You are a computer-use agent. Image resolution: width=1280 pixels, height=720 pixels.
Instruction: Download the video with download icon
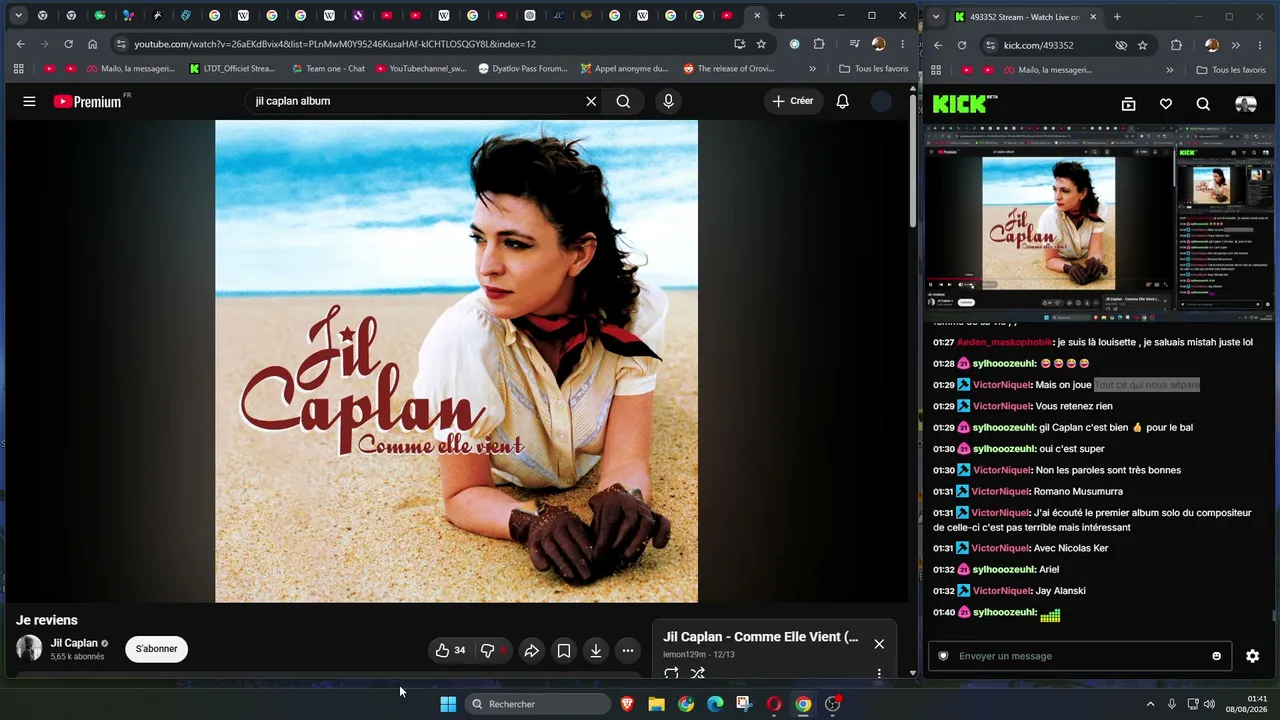[x=595, y=650]
